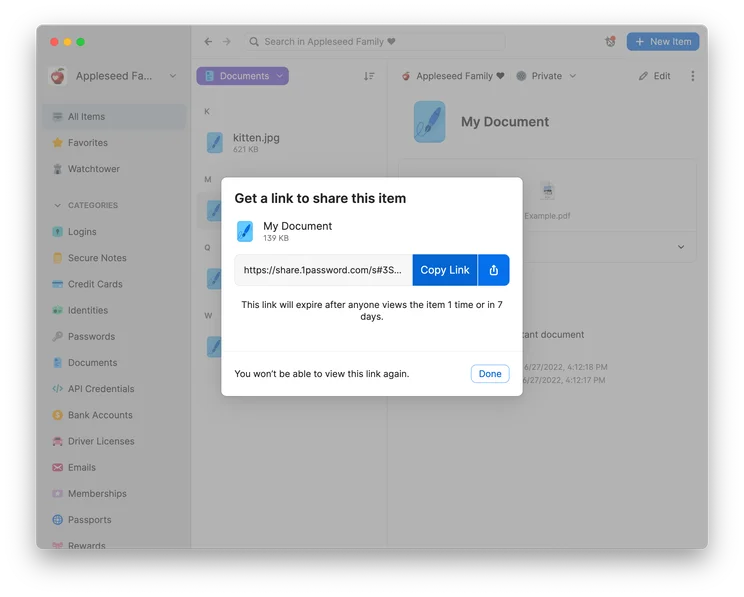The height and width of the screenshot is (597, 744).
Task: Select All Items in sidebar
Action: (114, 116)
